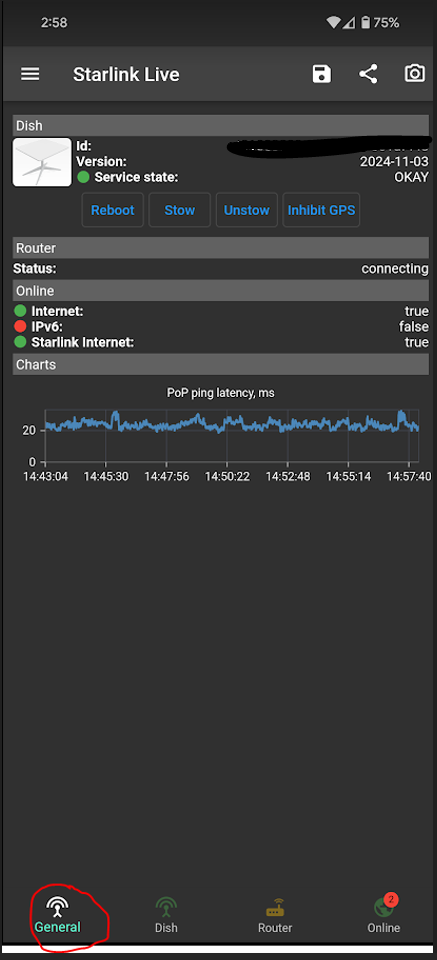This screenshot has height=960, width=437.
Task: Tap the battery icon in status bar
Action: (x=365, y=23)
